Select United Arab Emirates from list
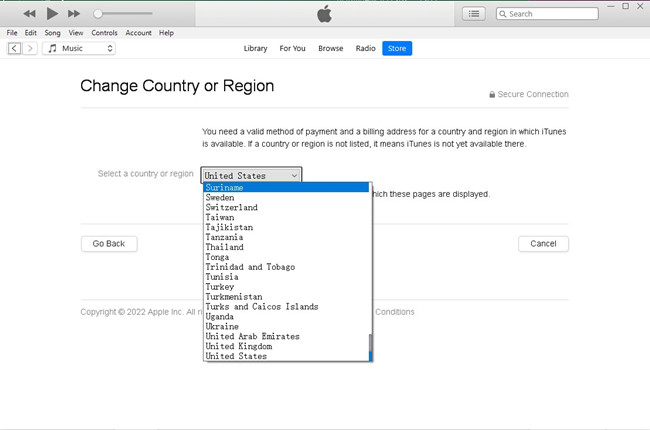650x430 pixels. (x=286, y=337)
